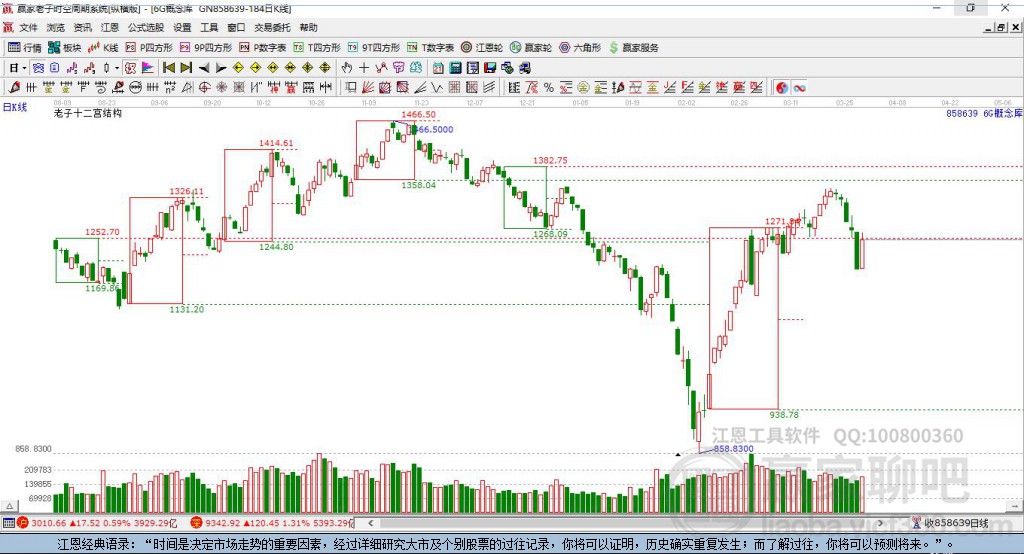Open the 交易委托 menu

pos(272,27)
